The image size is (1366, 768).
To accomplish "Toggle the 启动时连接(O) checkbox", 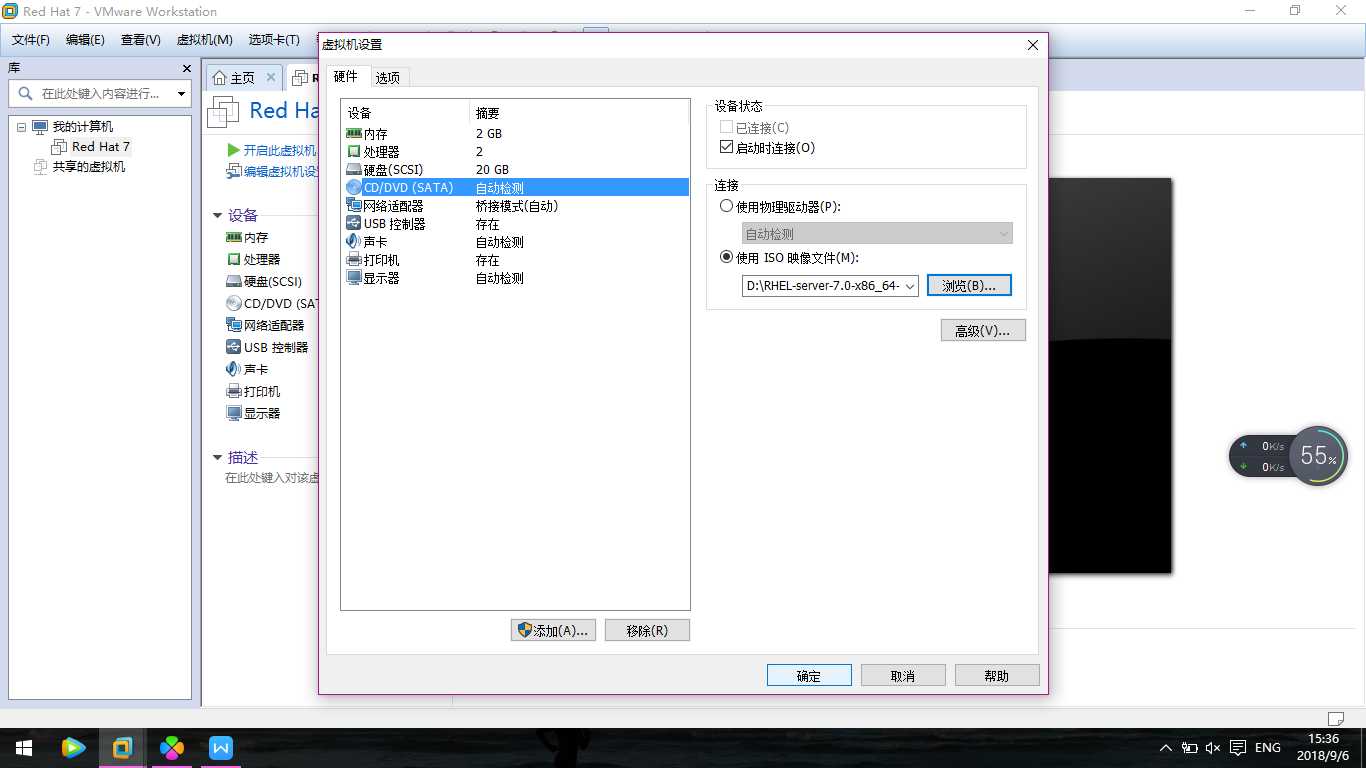I will tap(727, 147).
